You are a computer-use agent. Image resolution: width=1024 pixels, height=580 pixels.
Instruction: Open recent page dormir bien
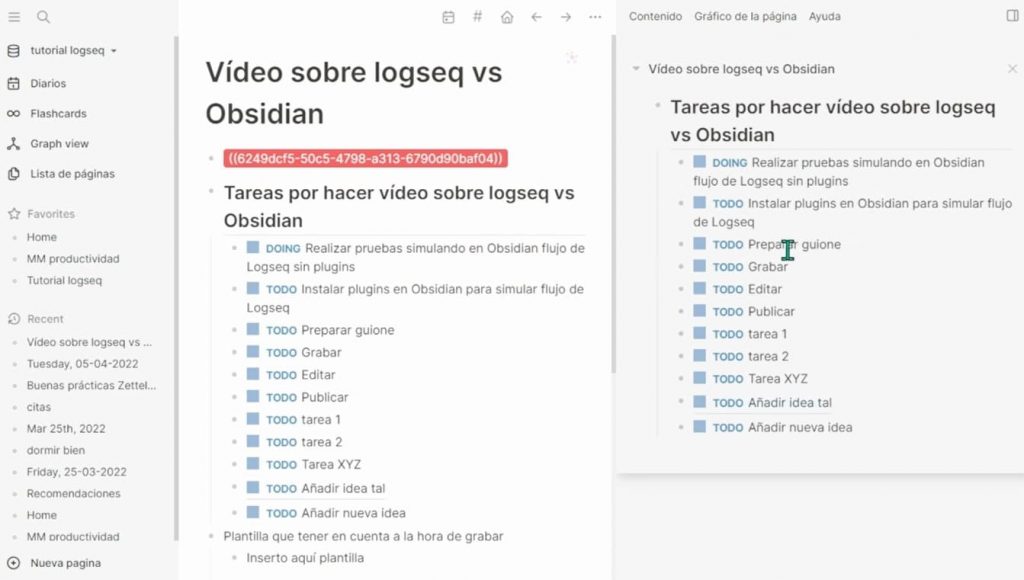point(56,450)
